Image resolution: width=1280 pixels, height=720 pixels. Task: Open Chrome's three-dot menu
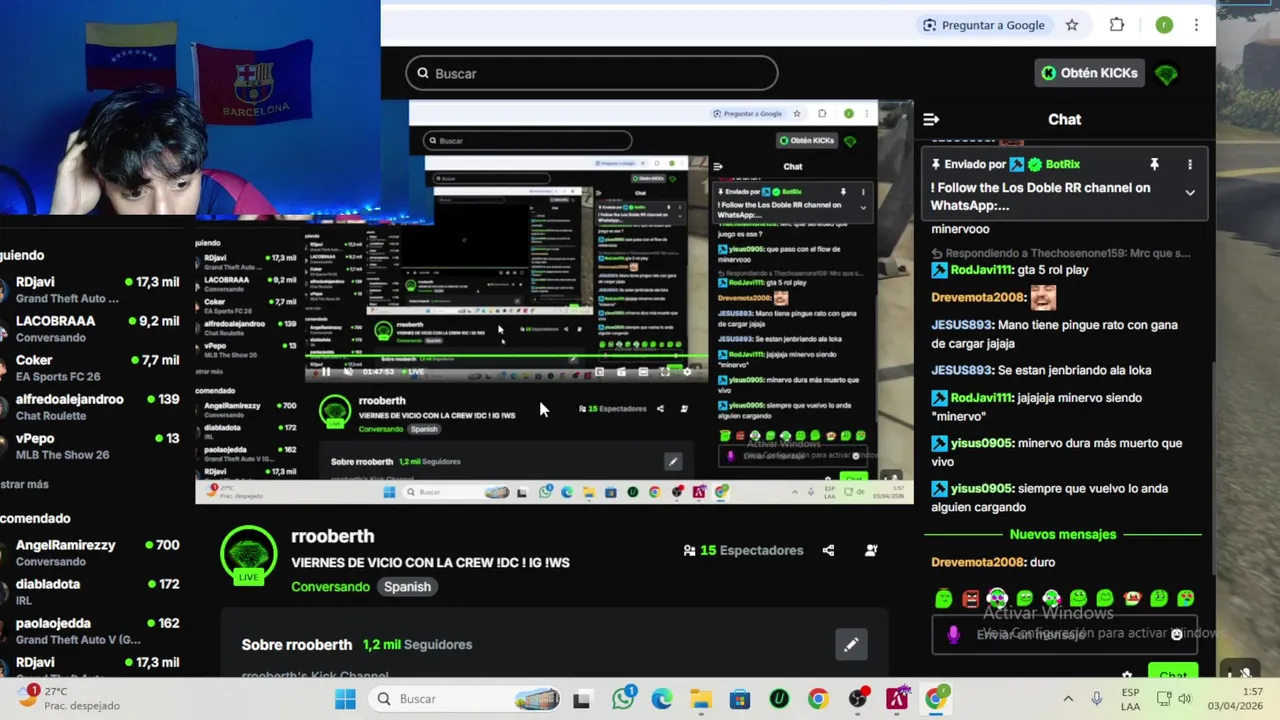coord(1196,25)
